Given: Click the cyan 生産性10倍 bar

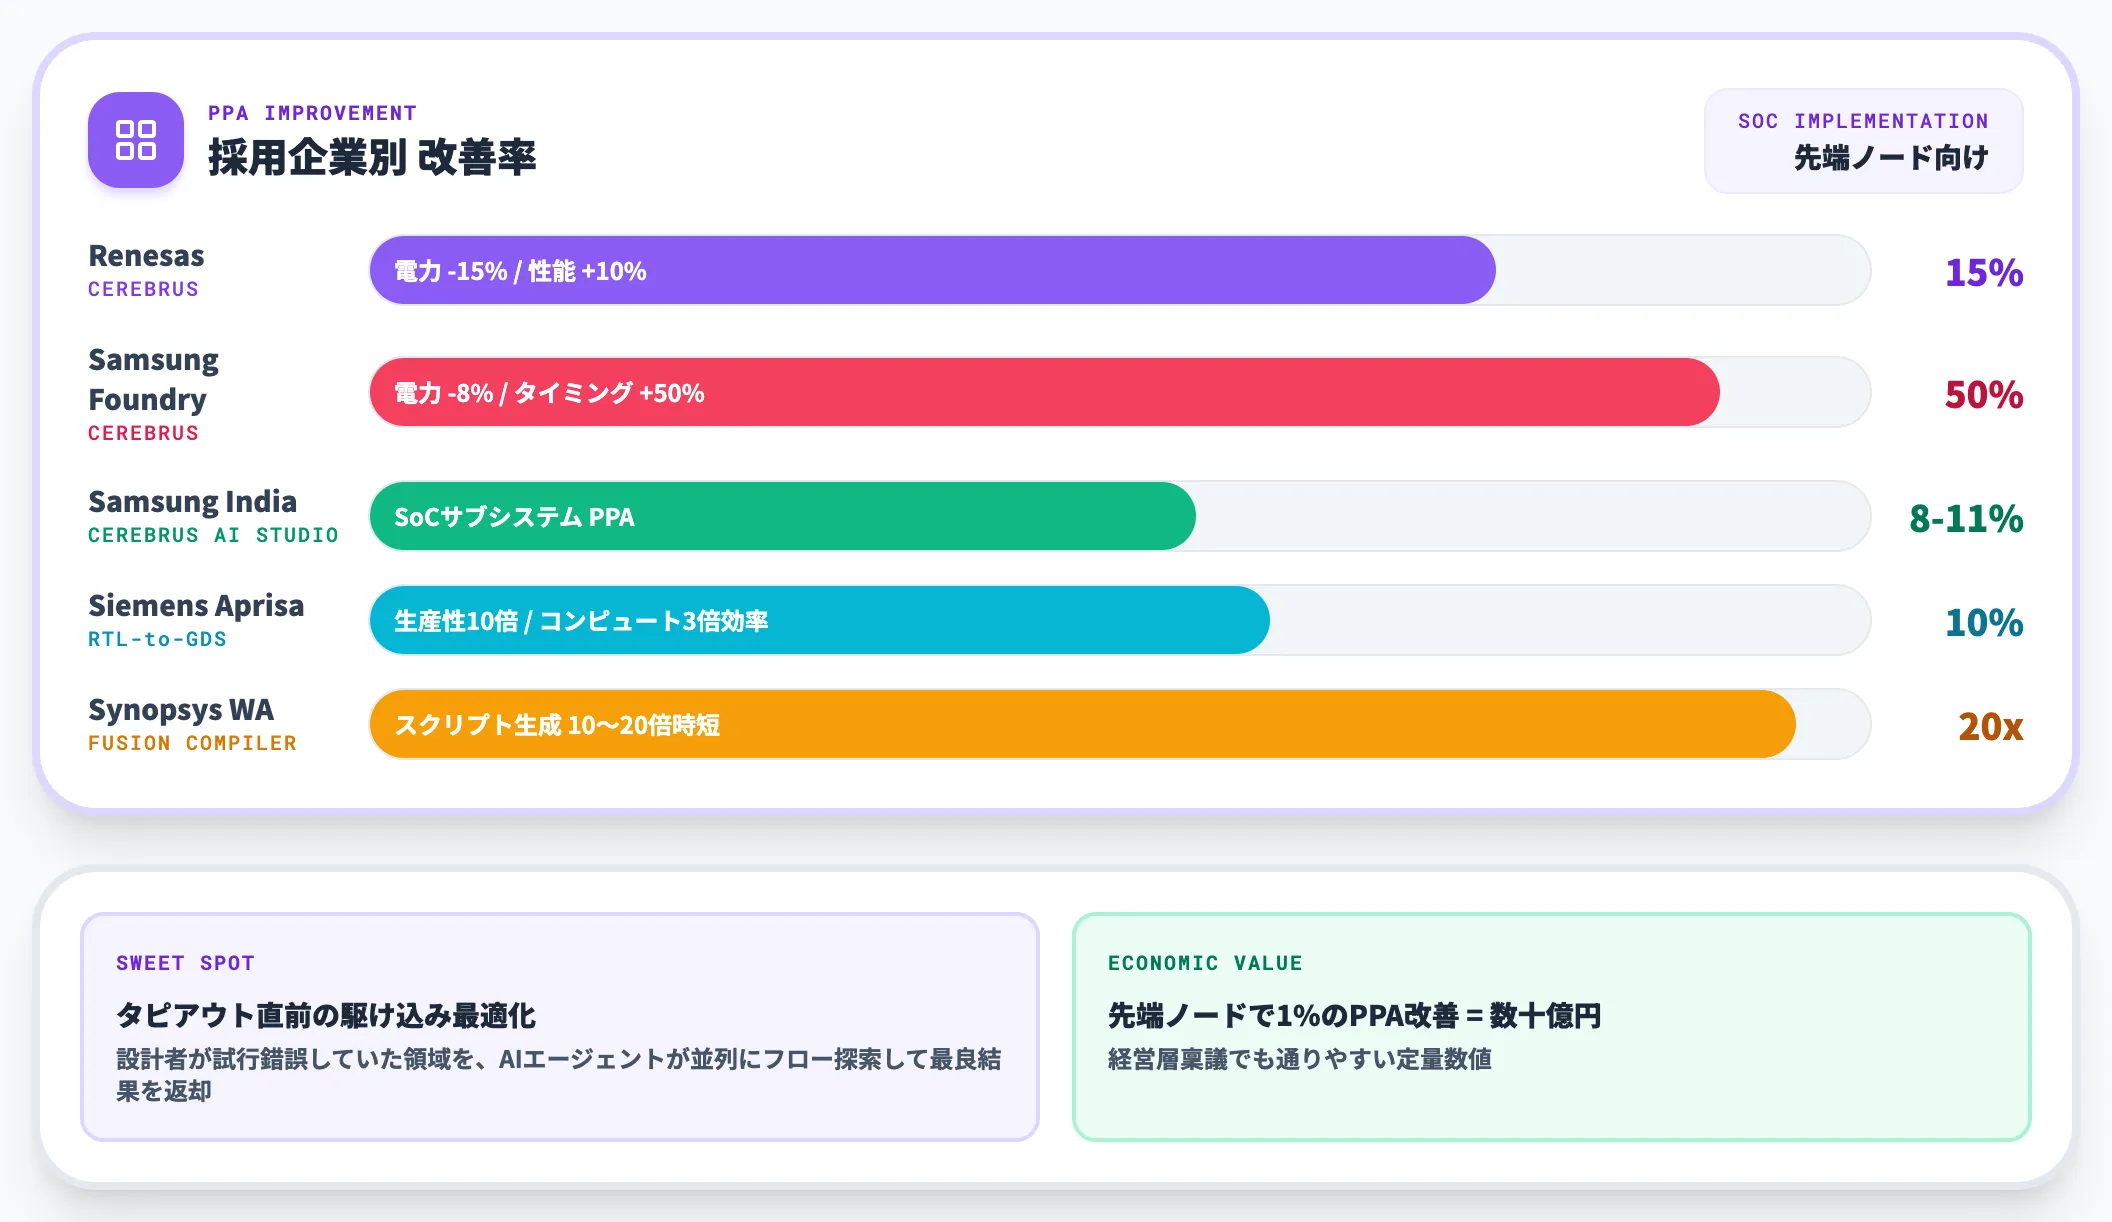Looking at the screenshot, I should [819, 620].
